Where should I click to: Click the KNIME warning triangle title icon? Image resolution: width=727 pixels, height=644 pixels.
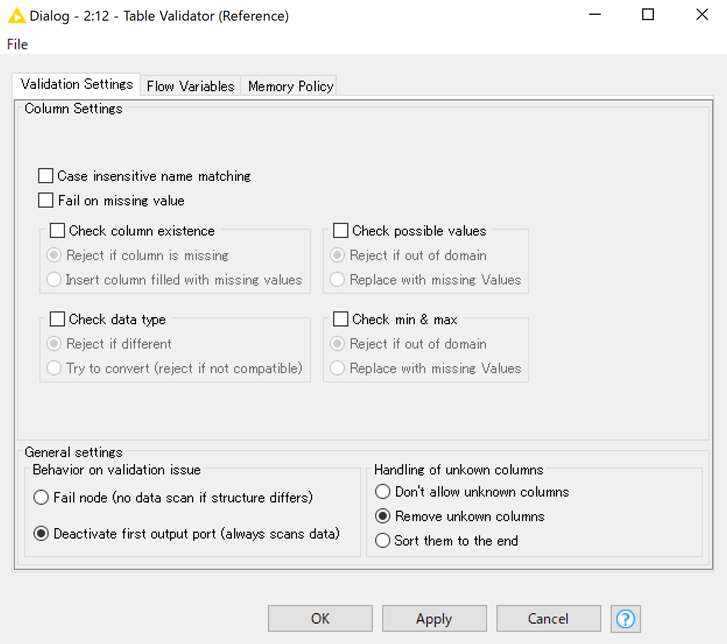(17, 16)
